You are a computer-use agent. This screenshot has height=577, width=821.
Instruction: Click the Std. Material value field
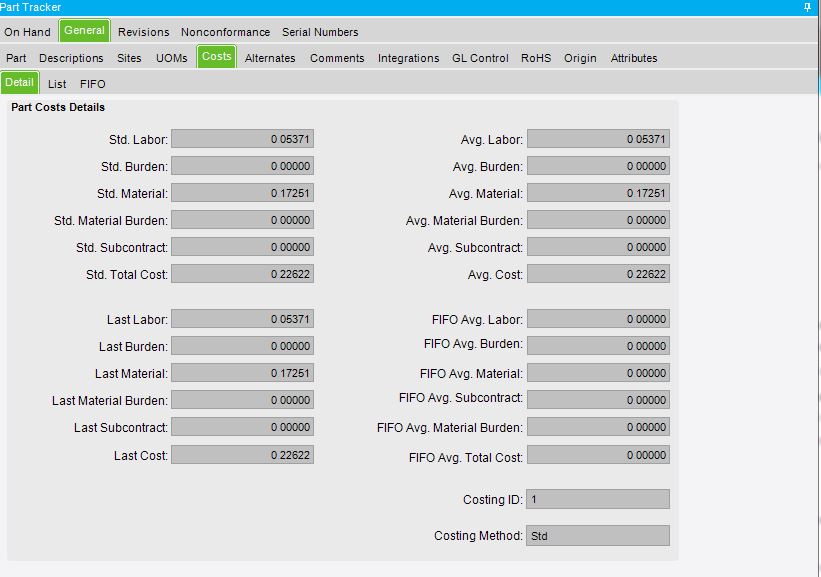(242, 193)
